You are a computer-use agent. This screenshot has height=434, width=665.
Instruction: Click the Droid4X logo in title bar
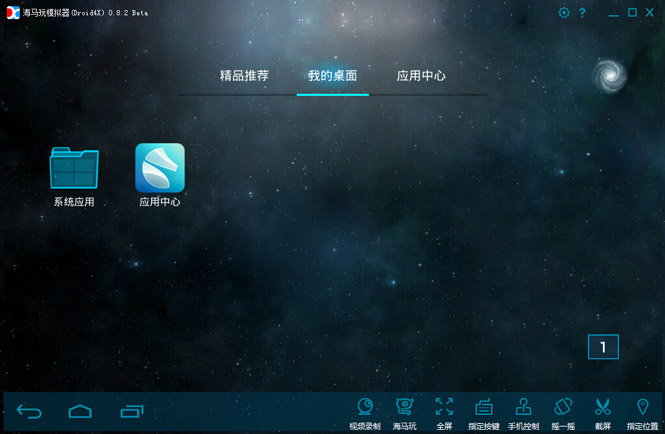tap(13, 13)
